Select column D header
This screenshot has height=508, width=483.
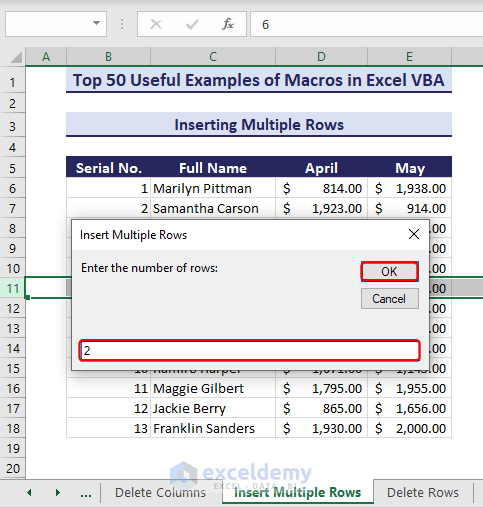[321, 57]
